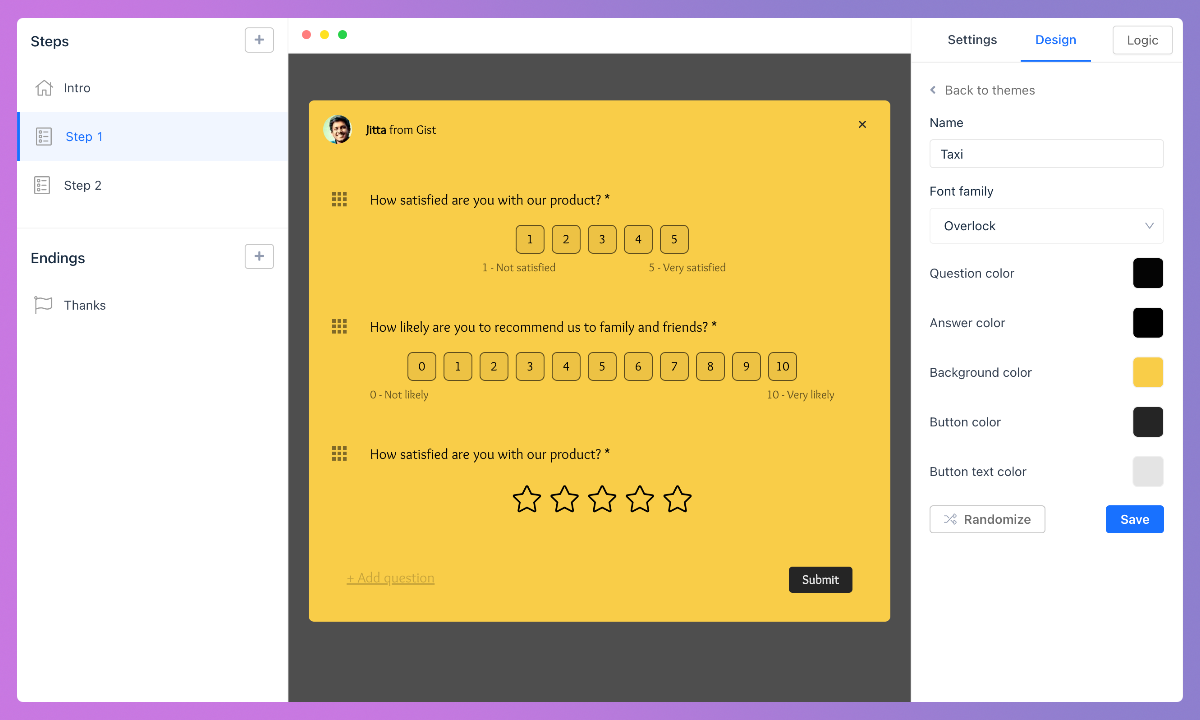The width and height of the screenshot is (1200, 720).
Task: Click the flag icon next to Thanks
Action: (43, 305)
